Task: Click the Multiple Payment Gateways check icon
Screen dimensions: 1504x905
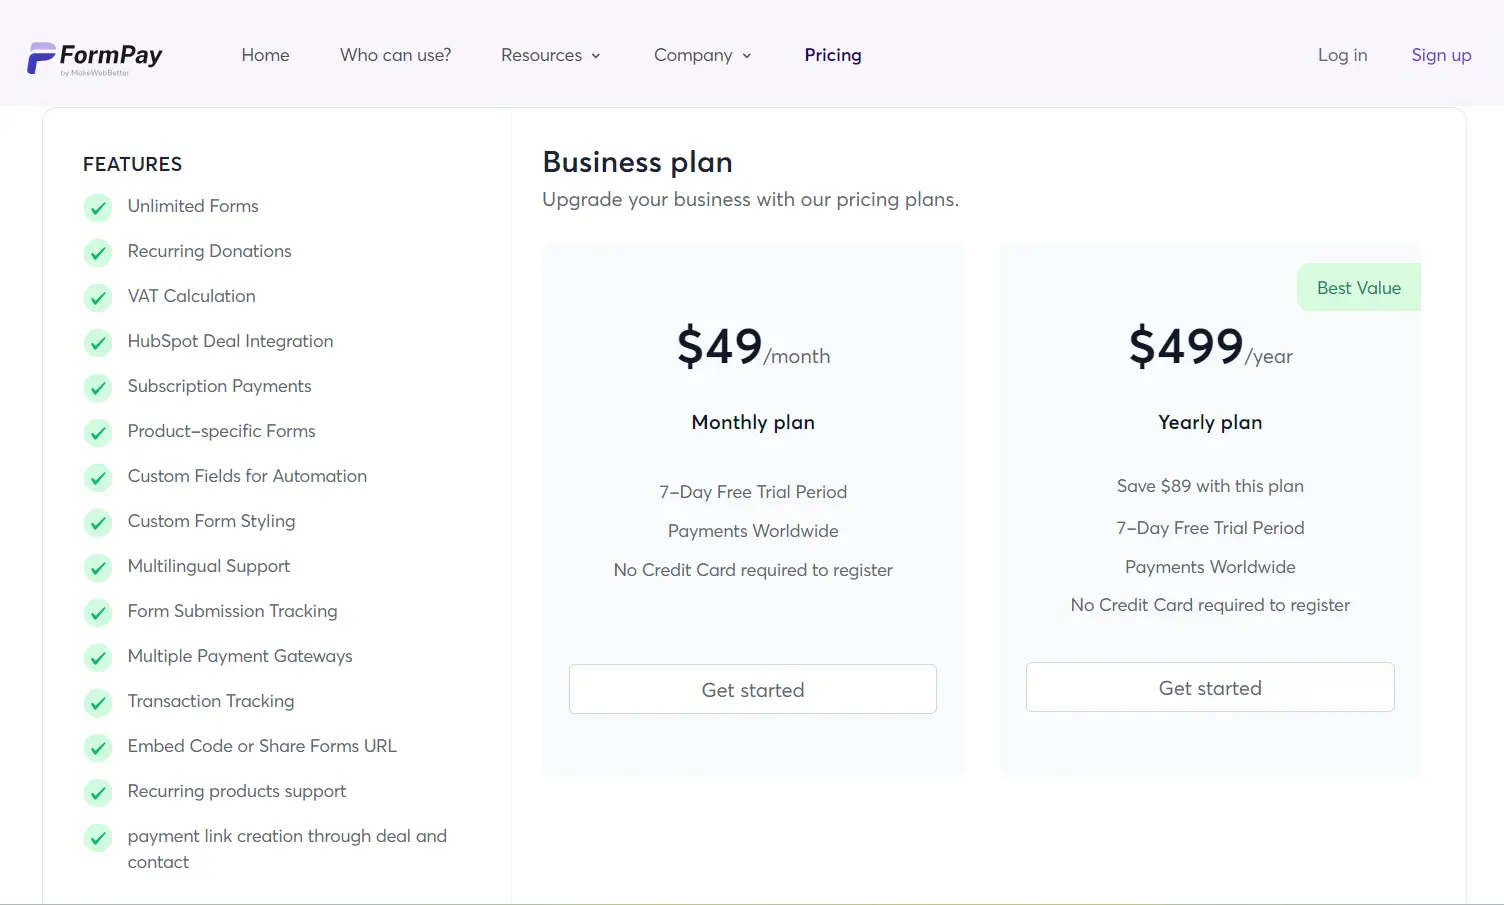Action: tap(98, 658)
